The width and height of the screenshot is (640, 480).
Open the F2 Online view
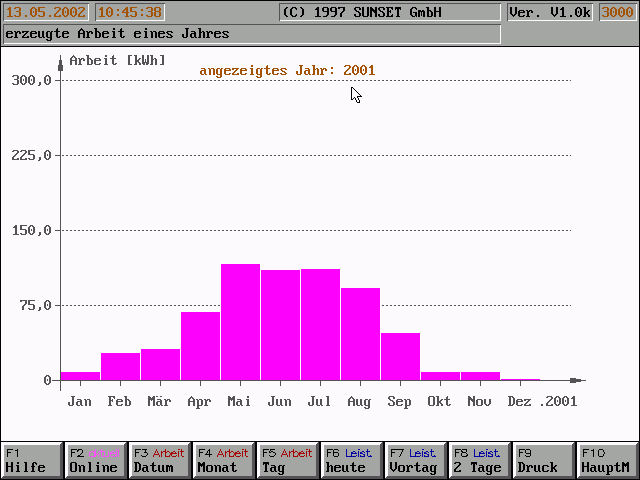[x=96, y=460]
